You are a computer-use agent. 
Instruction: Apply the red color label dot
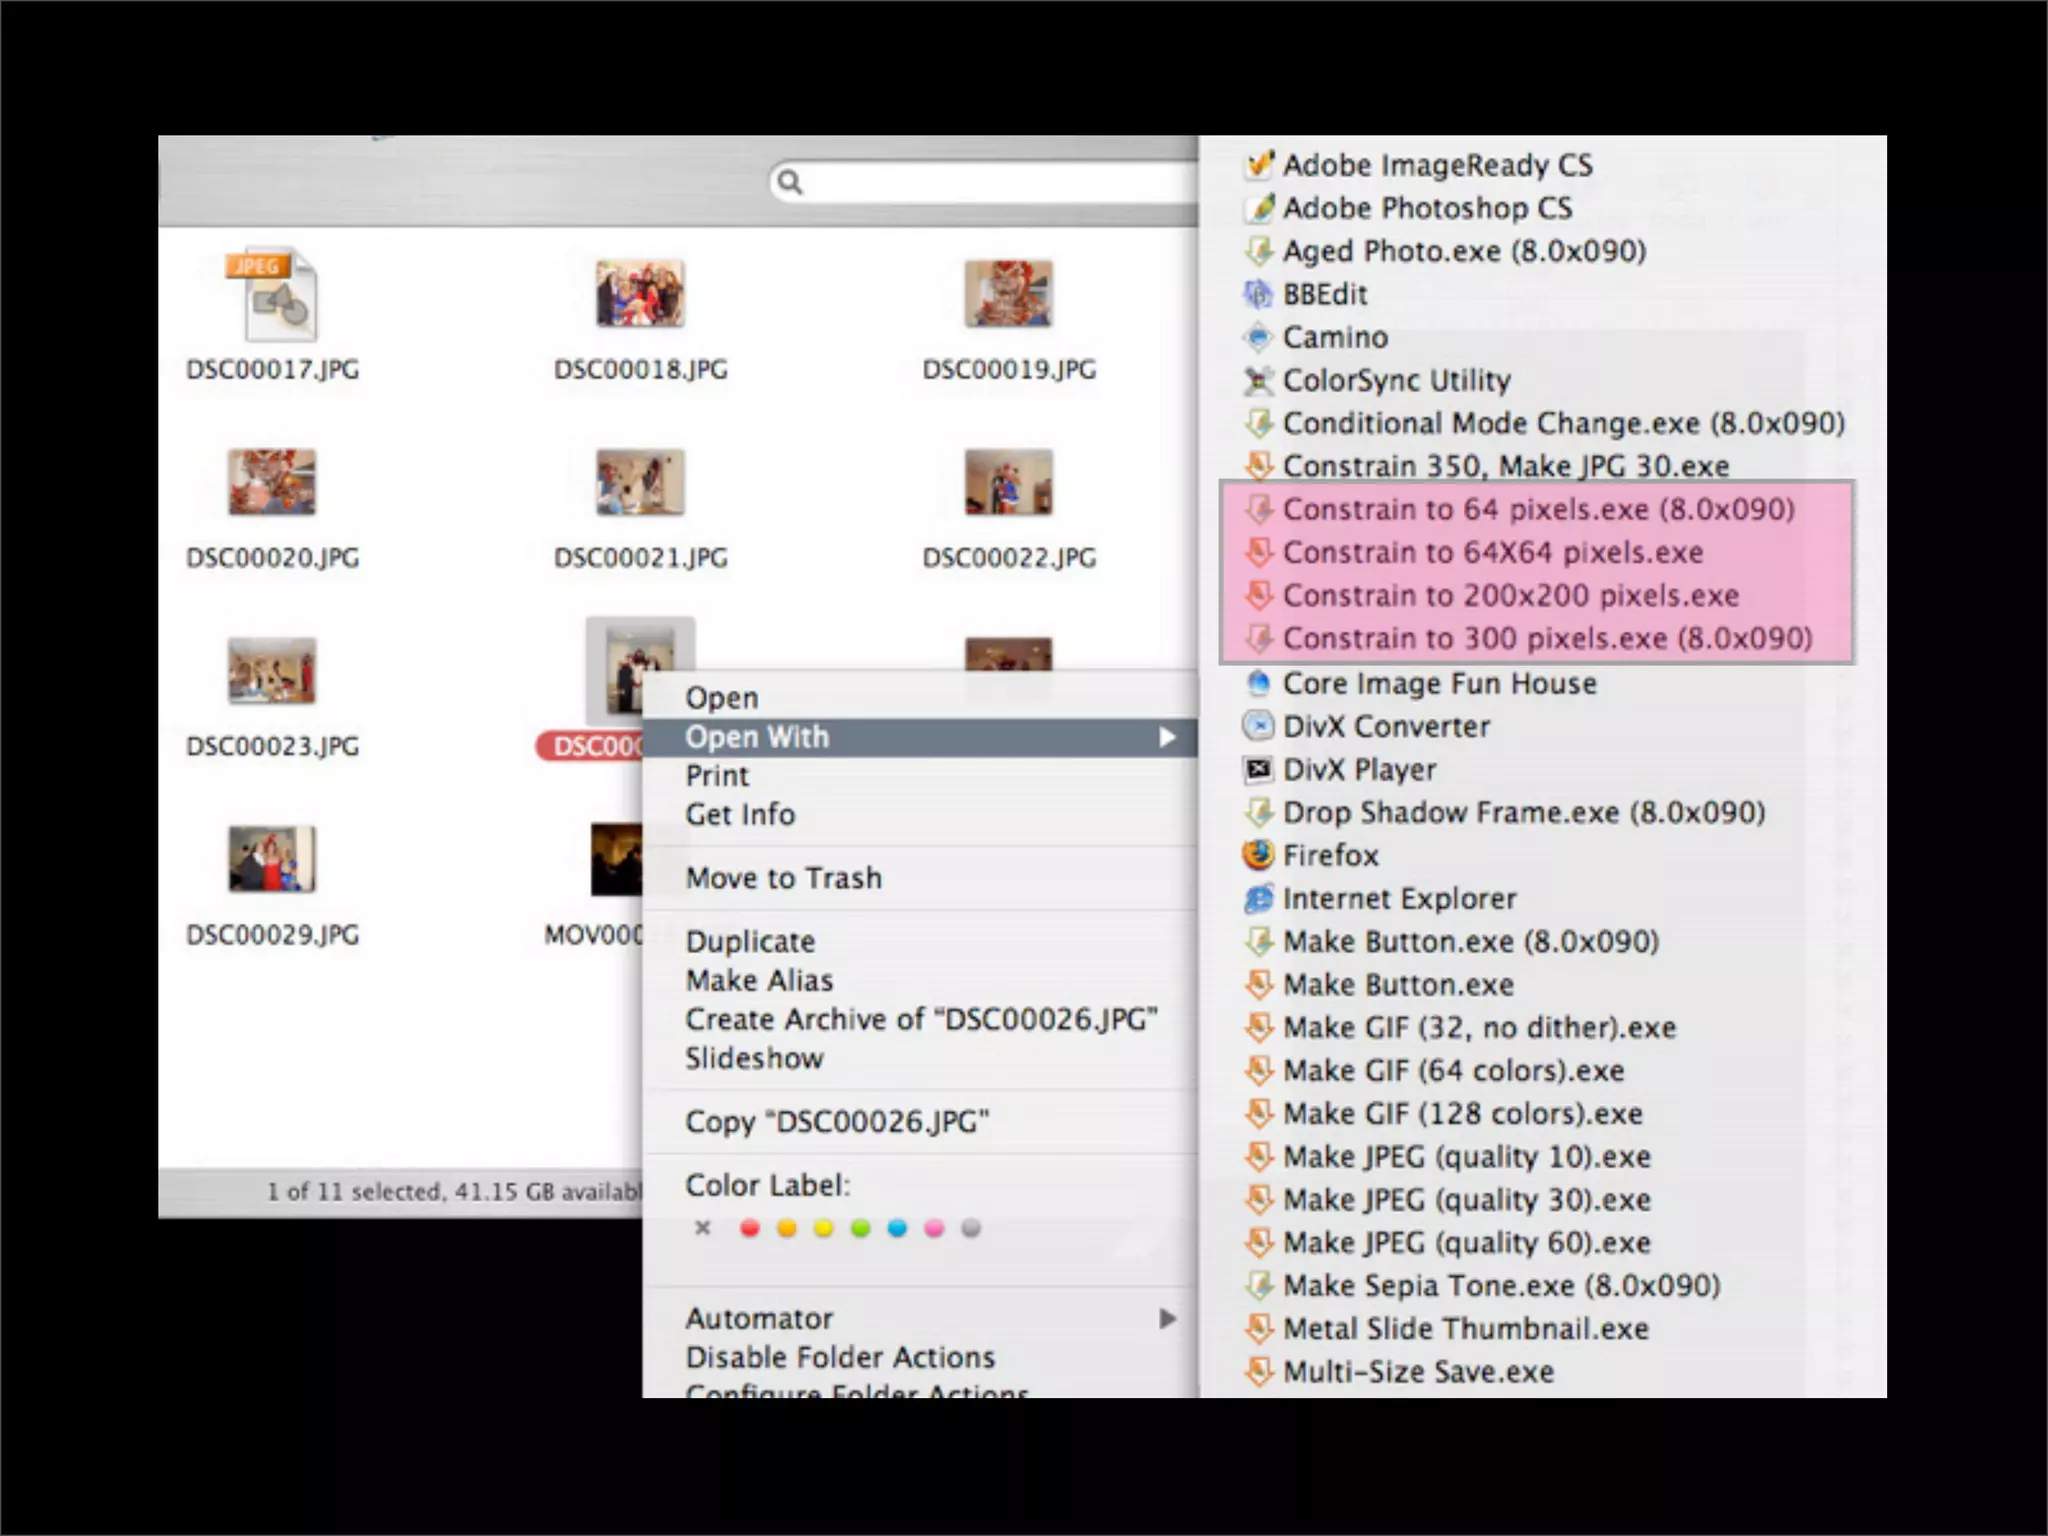pyautogui.click(x=749, y=1228)
